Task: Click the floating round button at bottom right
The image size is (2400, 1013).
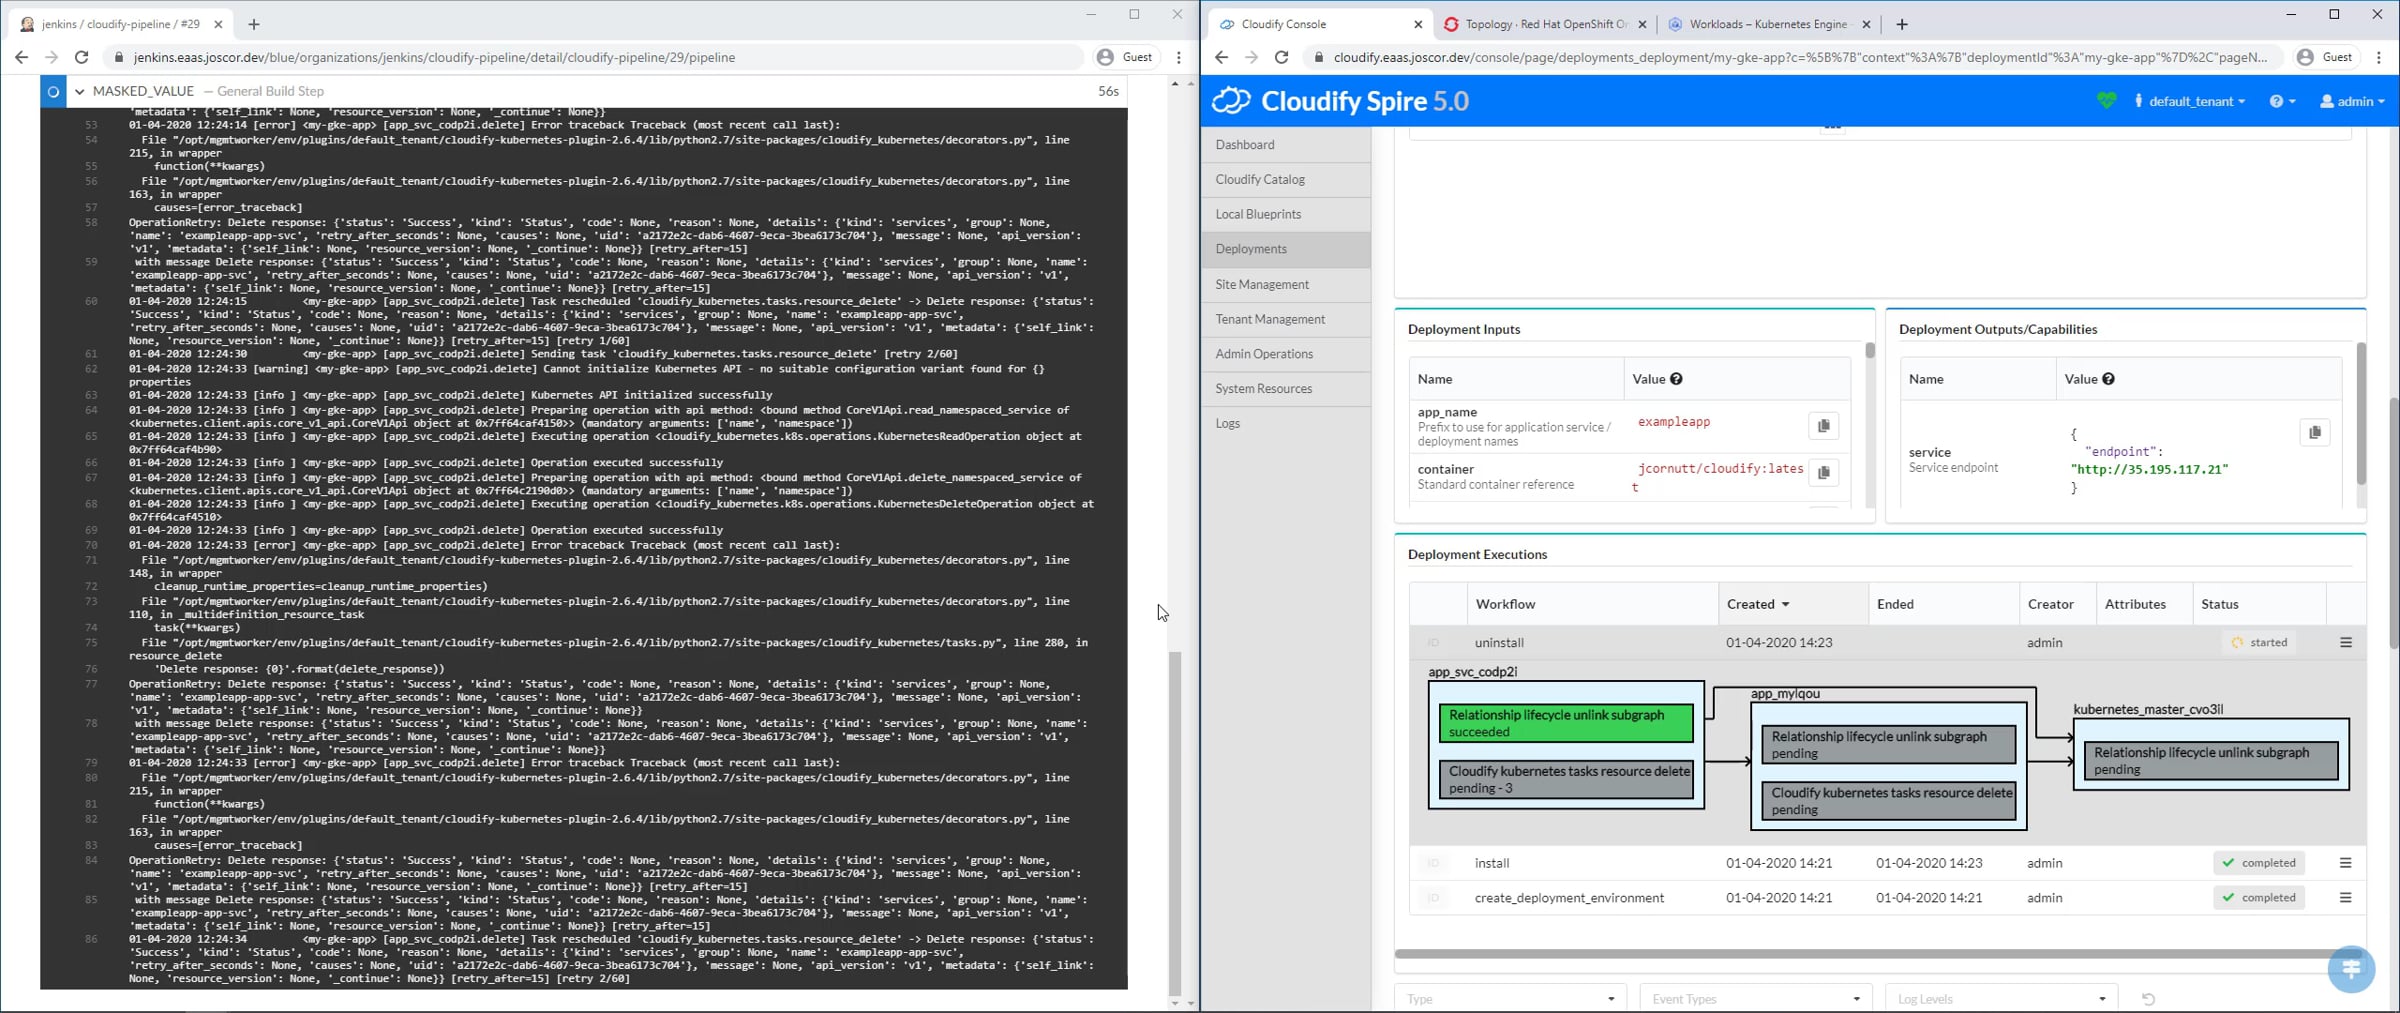Action: (x=2351, y=969)
